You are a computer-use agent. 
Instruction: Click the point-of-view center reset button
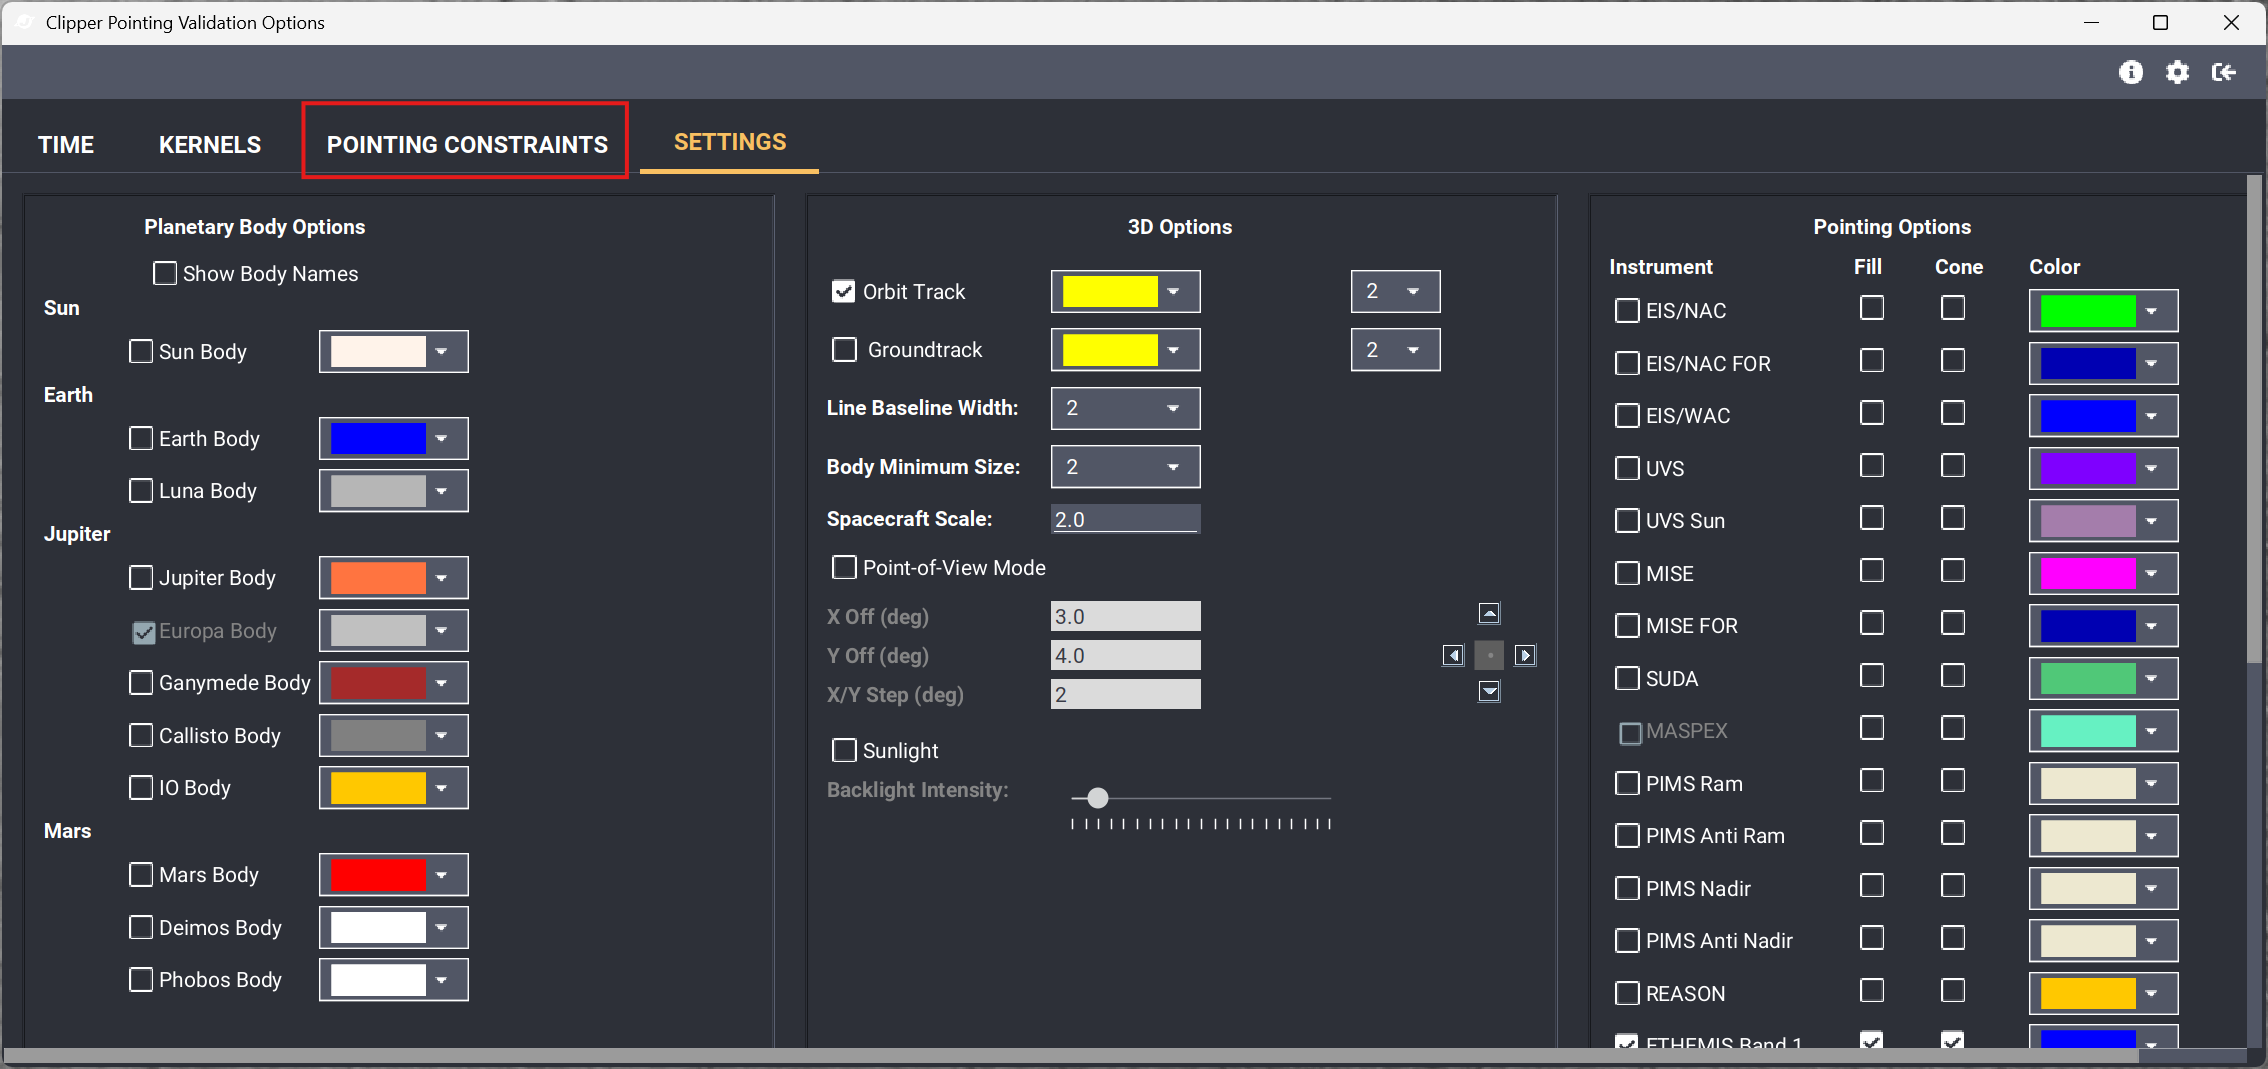[1489, 655]
